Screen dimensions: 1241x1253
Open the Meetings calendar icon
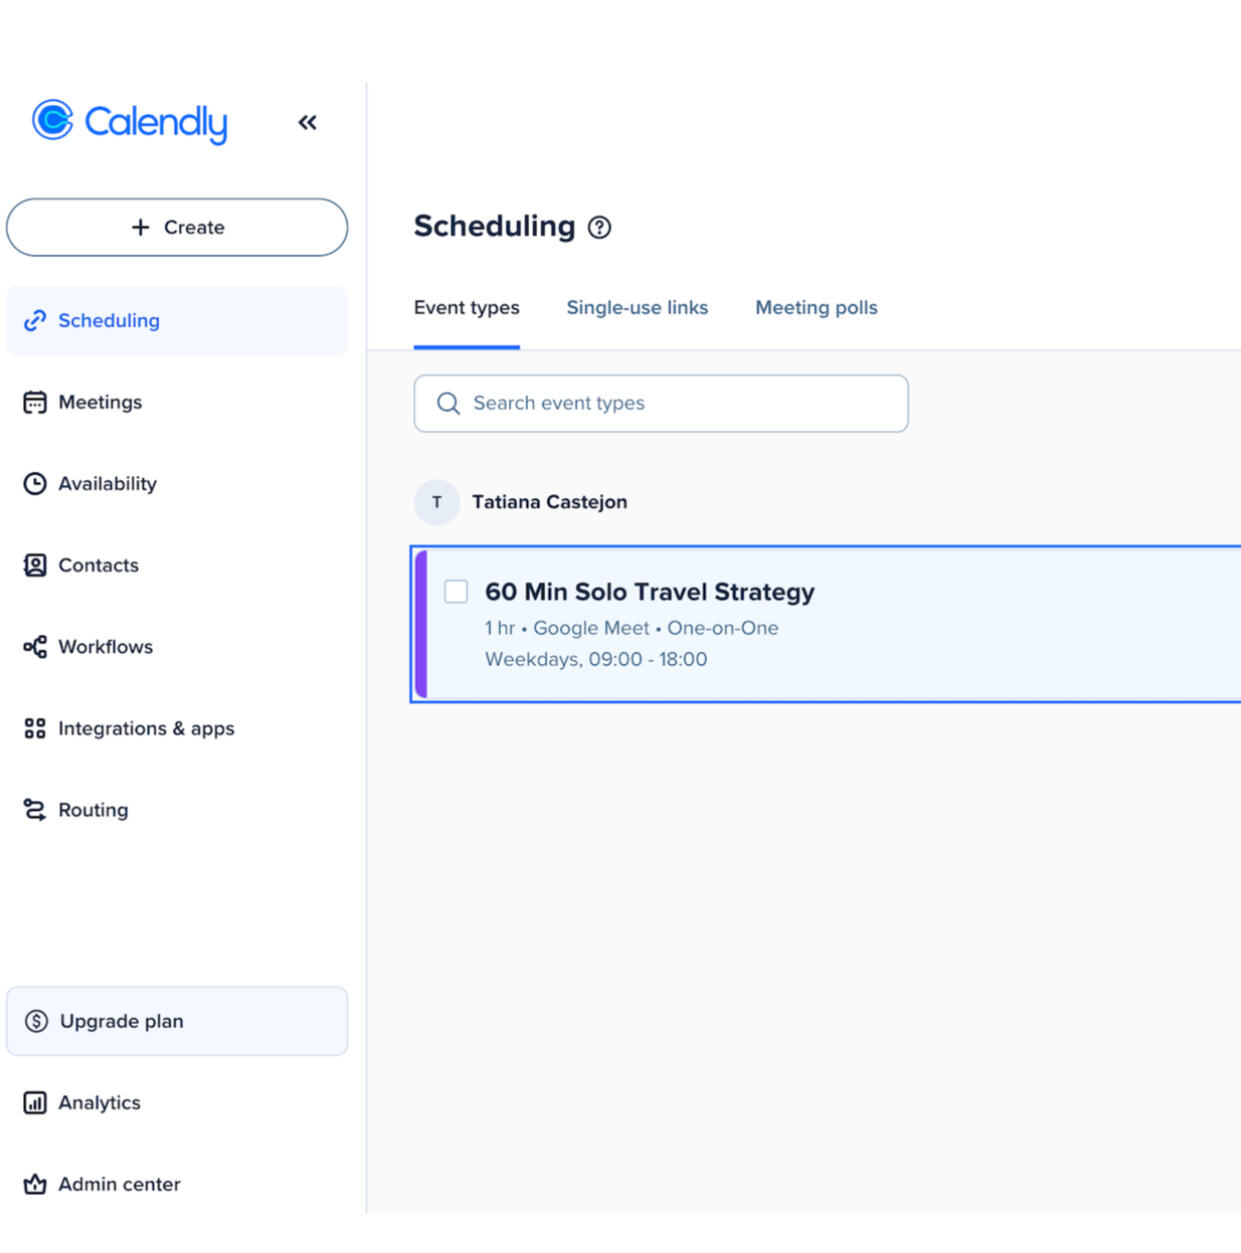click(35, 402)
